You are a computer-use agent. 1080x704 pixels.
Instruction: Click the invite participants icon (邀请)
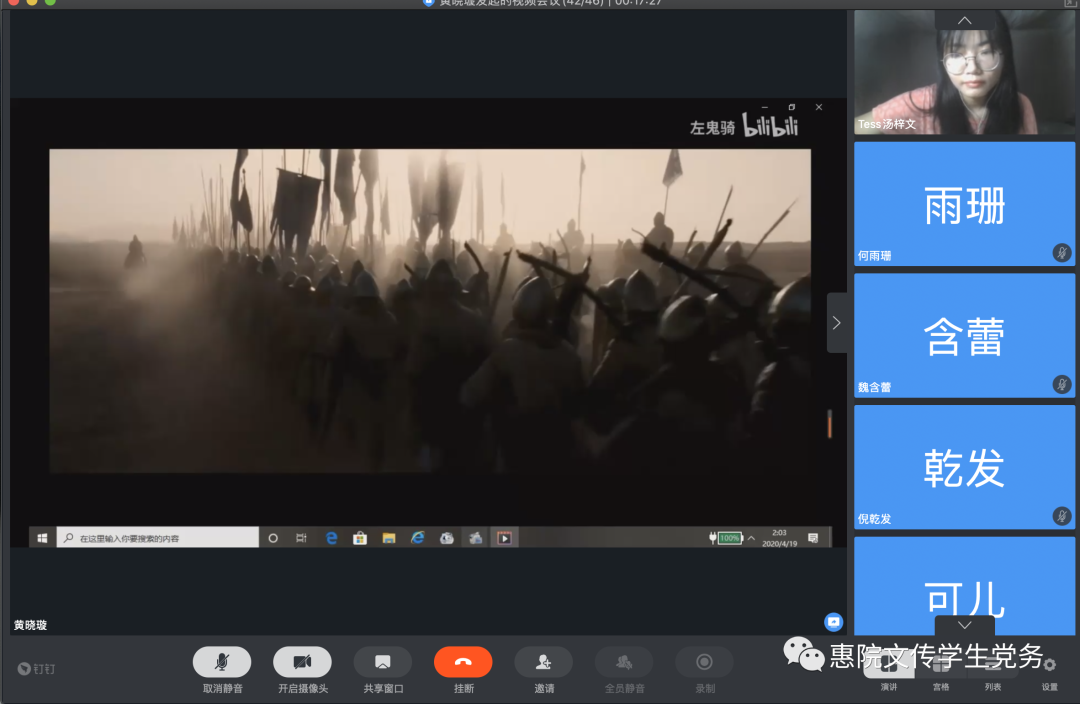point(543,662)
